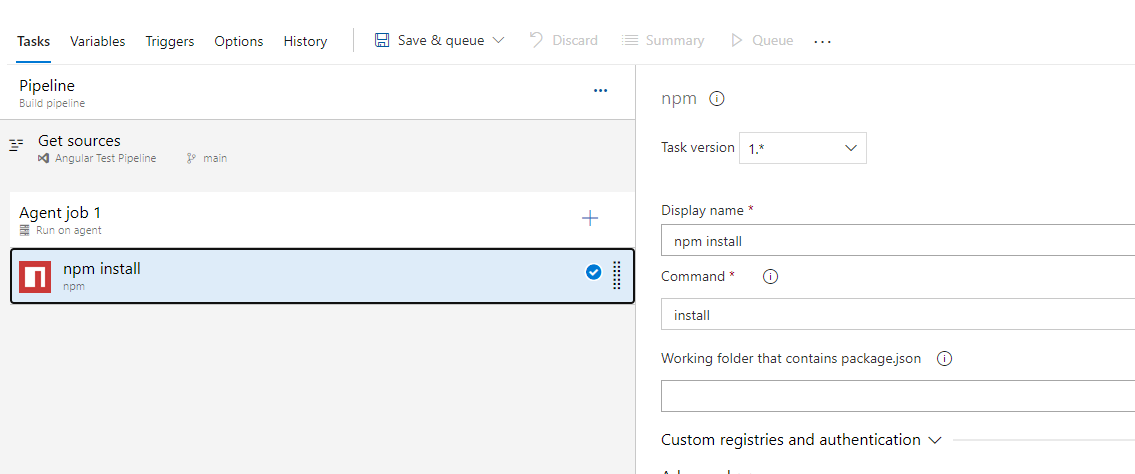Add a task with the plus icon
Viewport: 1135px width, 474px height.
pyautogui.click(x=590, y=219)
